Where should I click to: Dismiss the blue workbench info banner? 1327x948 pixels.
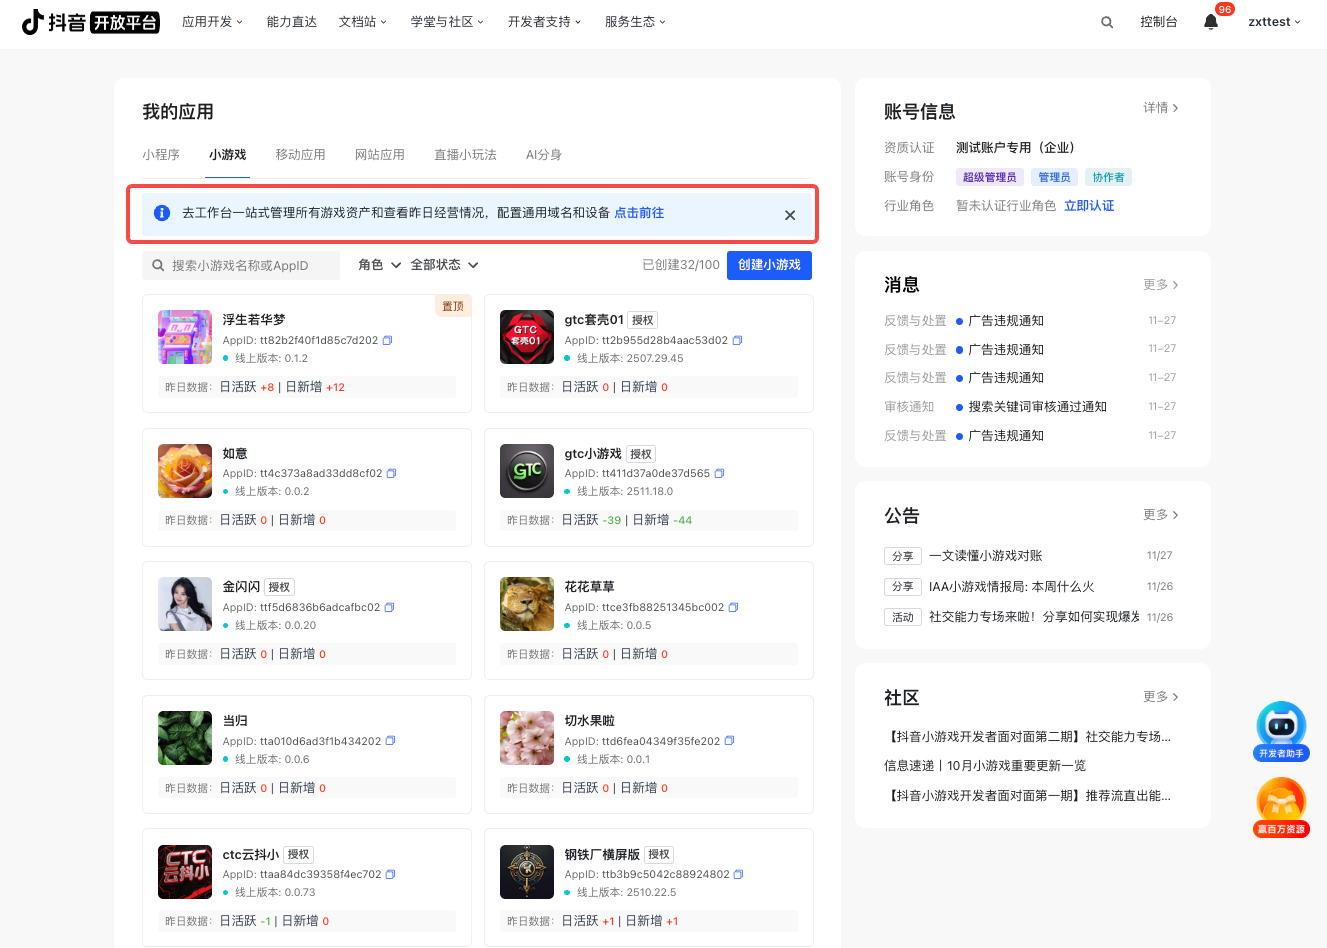[790, 215]
